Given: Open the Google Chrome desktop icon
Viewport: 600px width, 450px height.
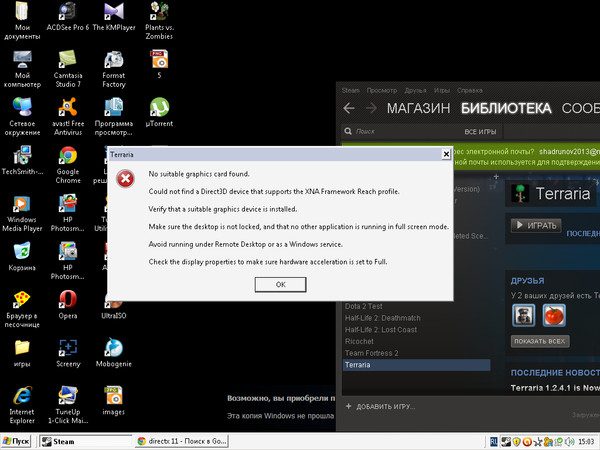Looking at the screenshot, I should coord(68,165).
